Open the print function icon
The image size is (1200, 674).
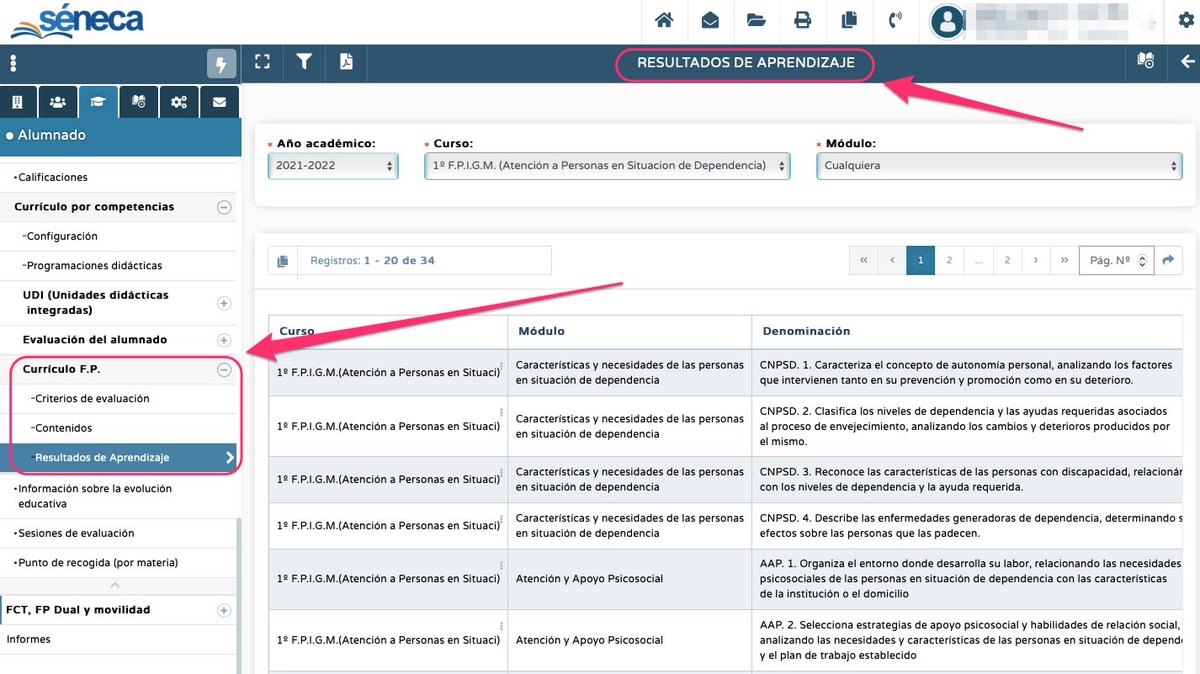803,21
